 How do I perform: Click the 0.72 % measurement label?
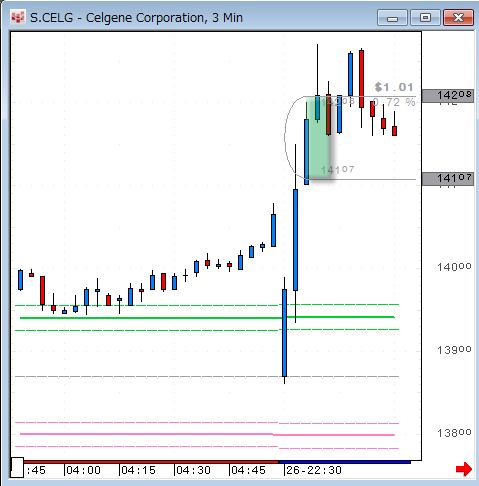tap(394, 102)
